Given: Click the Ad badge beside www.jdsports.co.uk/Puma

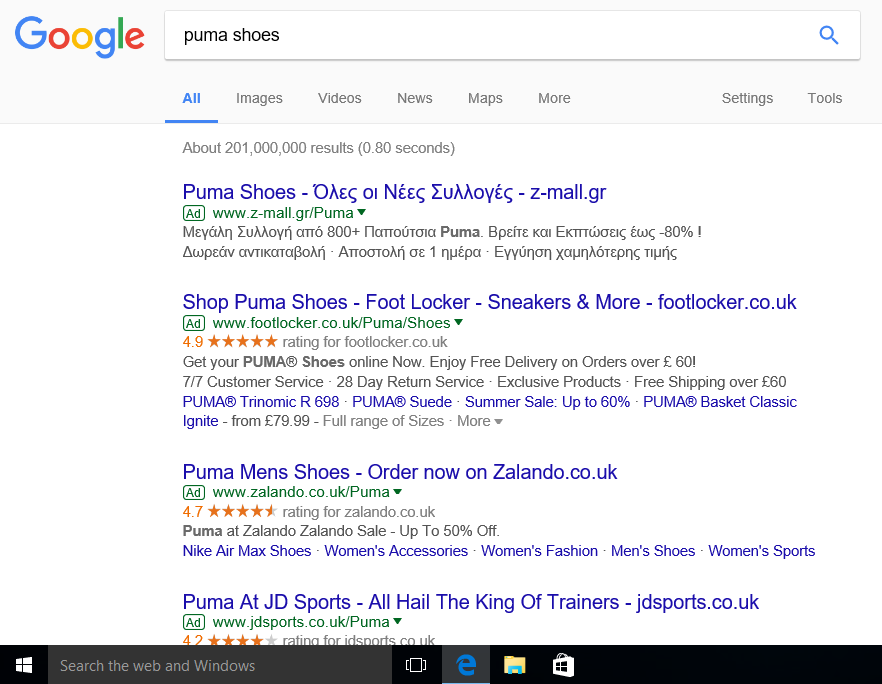Looking at the screenshot, I should tap(194, 622).
